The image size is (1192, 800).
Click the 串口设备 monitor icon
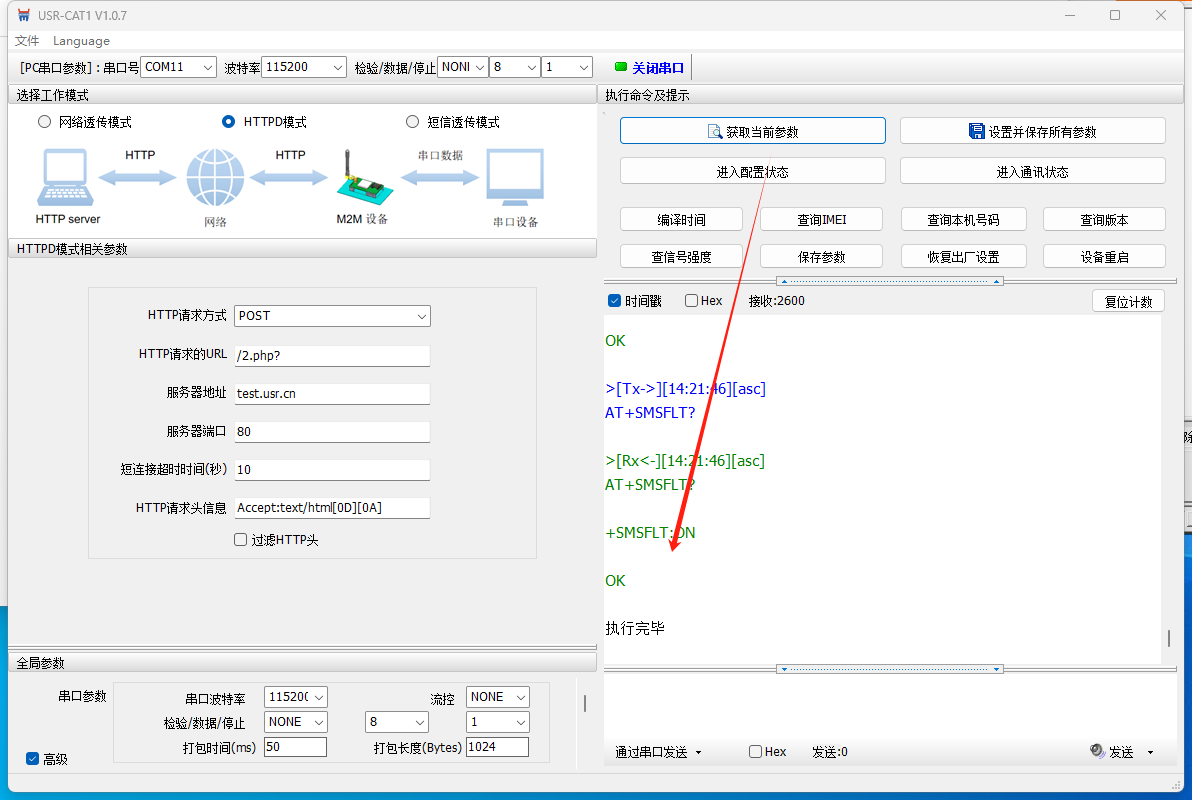515,178
